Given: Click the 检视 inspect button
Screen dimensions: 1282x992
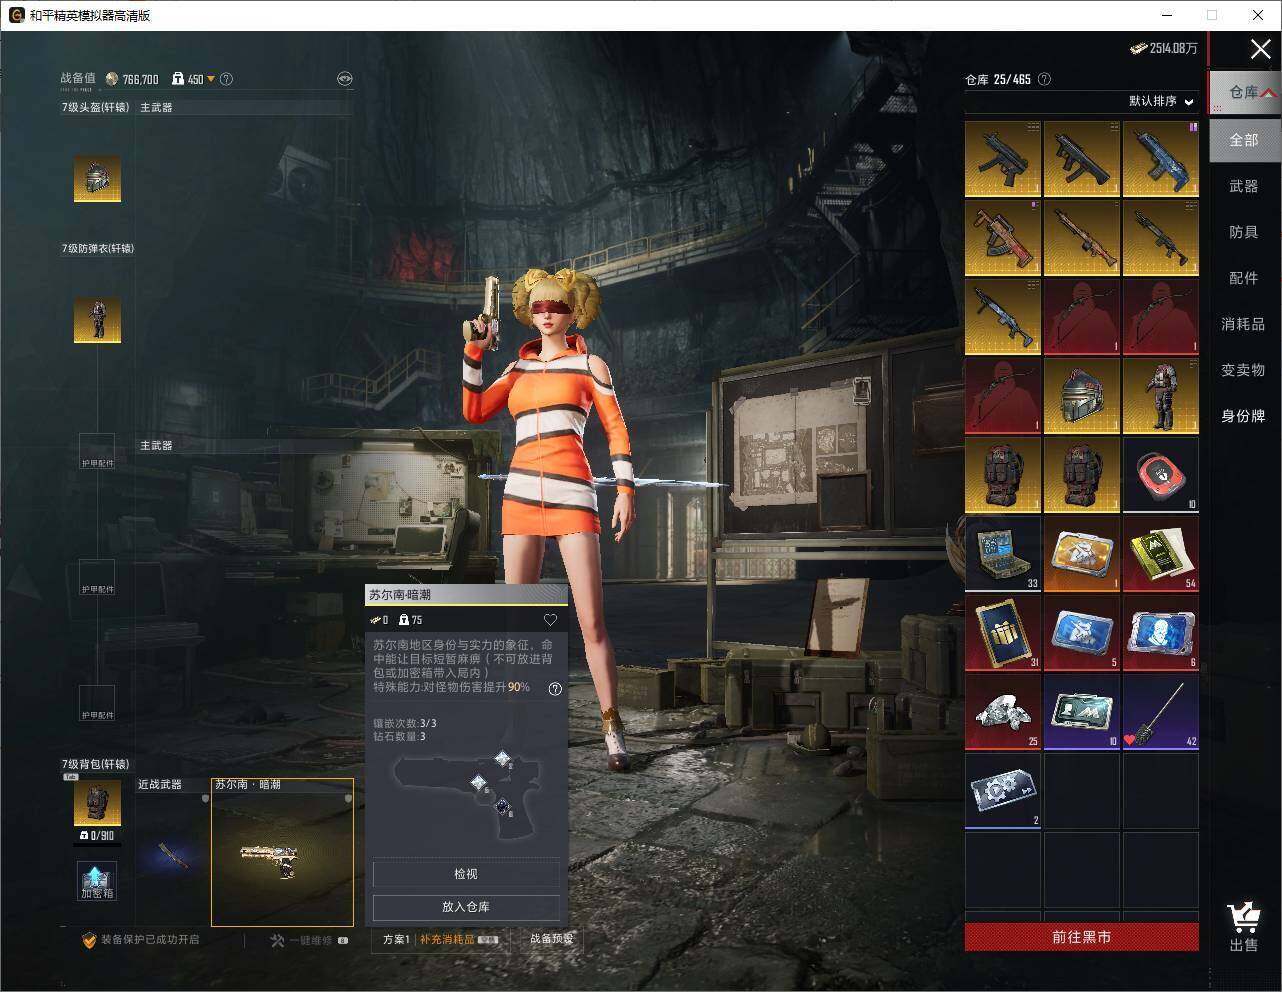Looking at the screenshot, I should click(466, 874).
